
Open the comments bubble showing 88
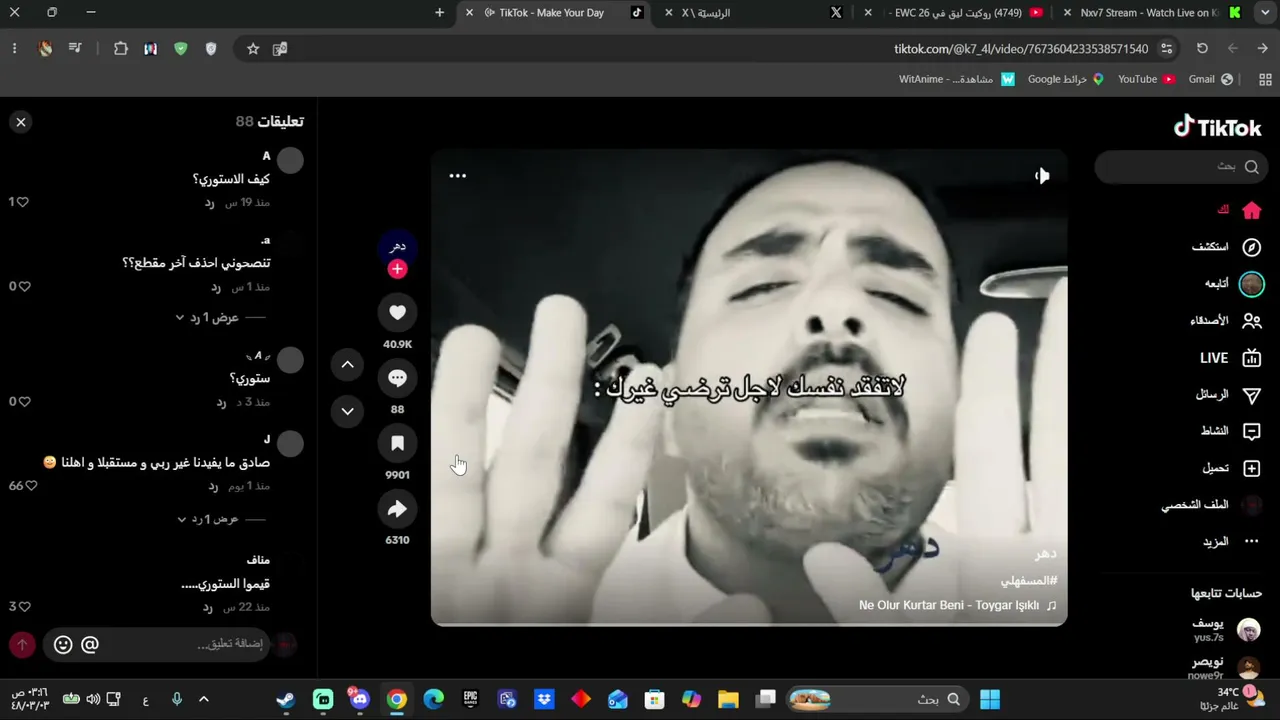pos(397,378)
